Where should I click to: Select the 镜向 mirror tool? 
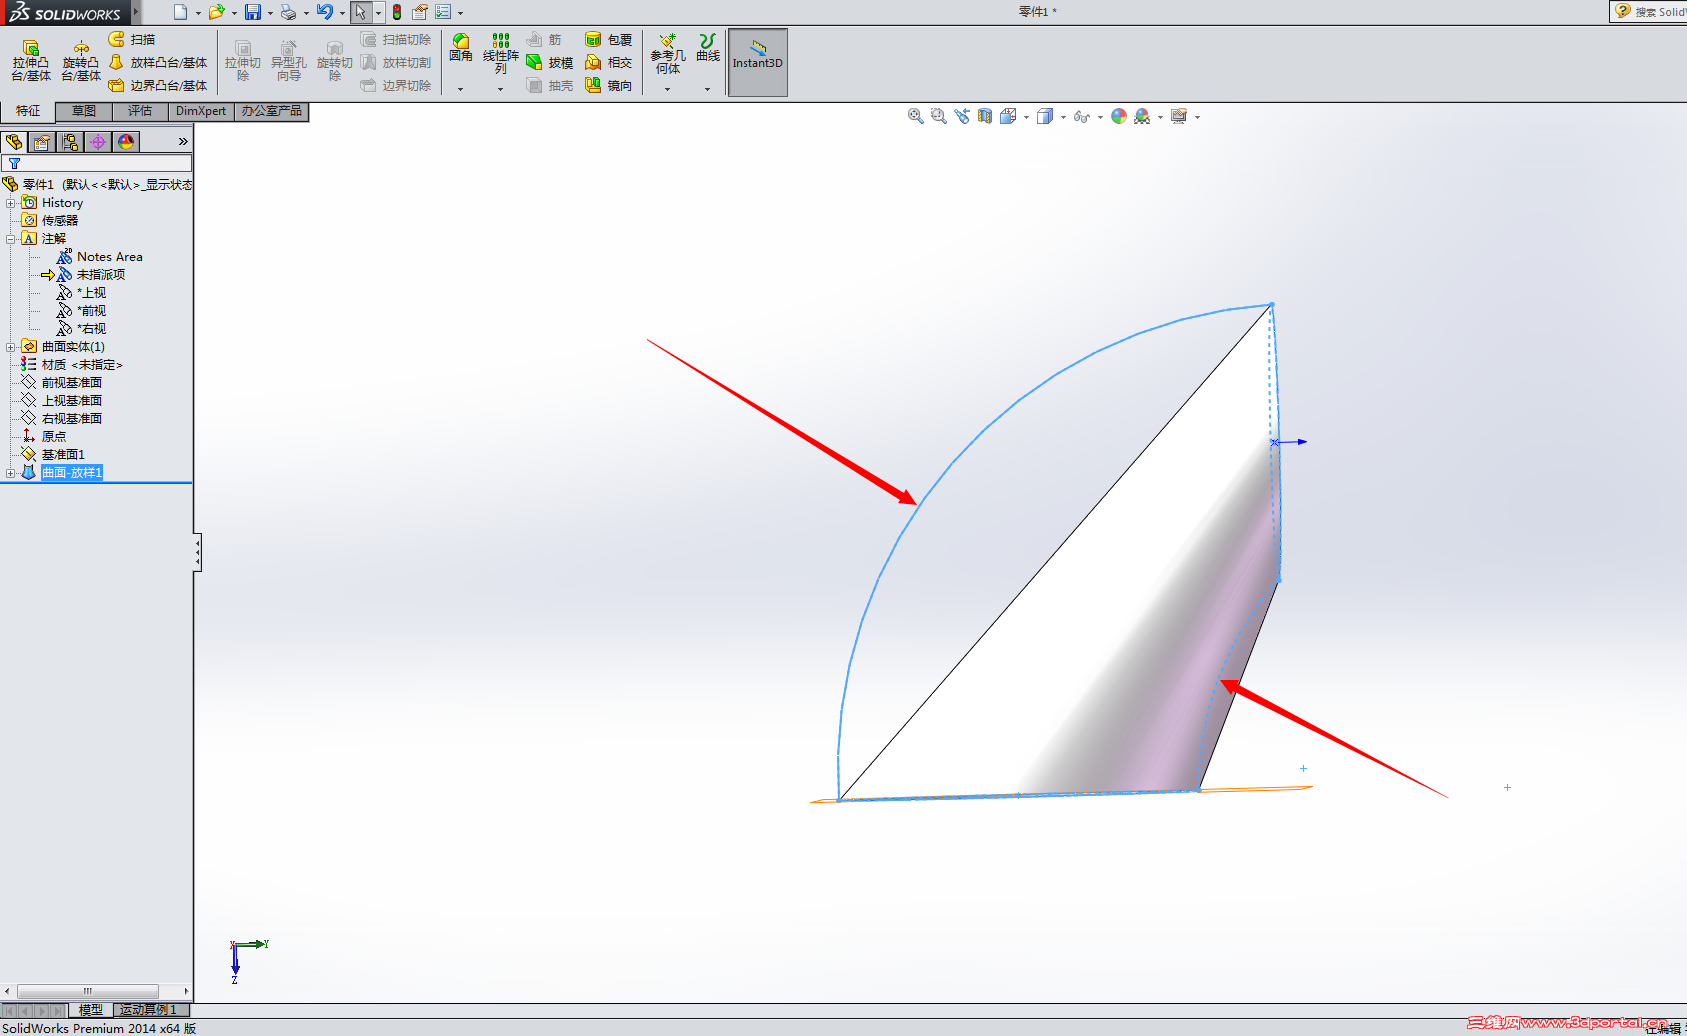[x=609, y=85]
